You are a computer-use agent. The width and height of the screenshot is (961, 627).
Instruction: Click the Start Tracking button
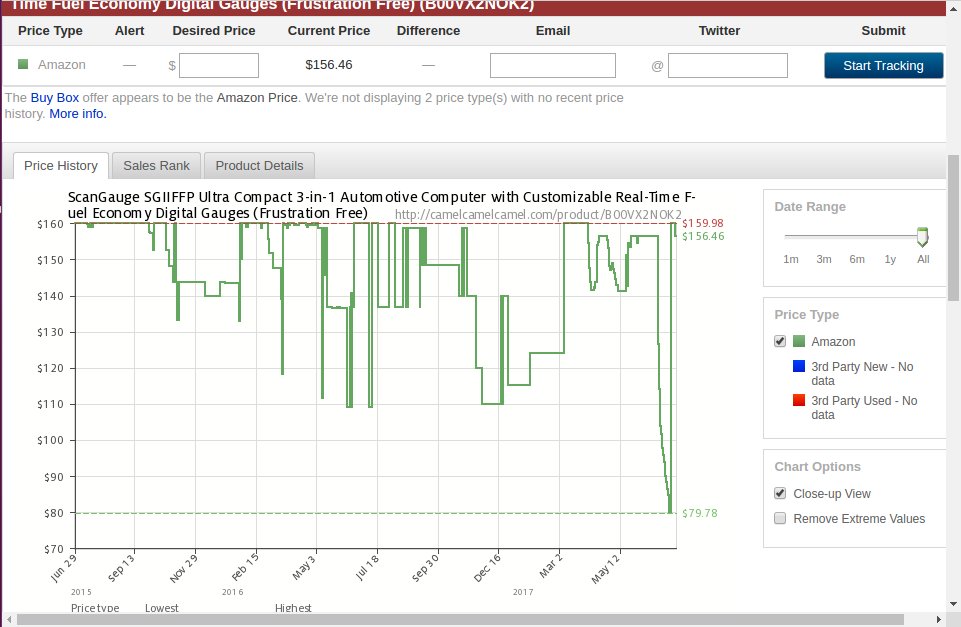click(x=883, y=66)
